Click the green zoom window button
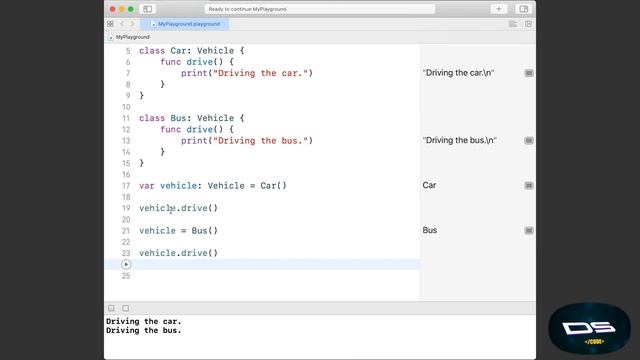The height and width of the screenshot is (360, 640). pyautogui.click(x=131, y=9)
